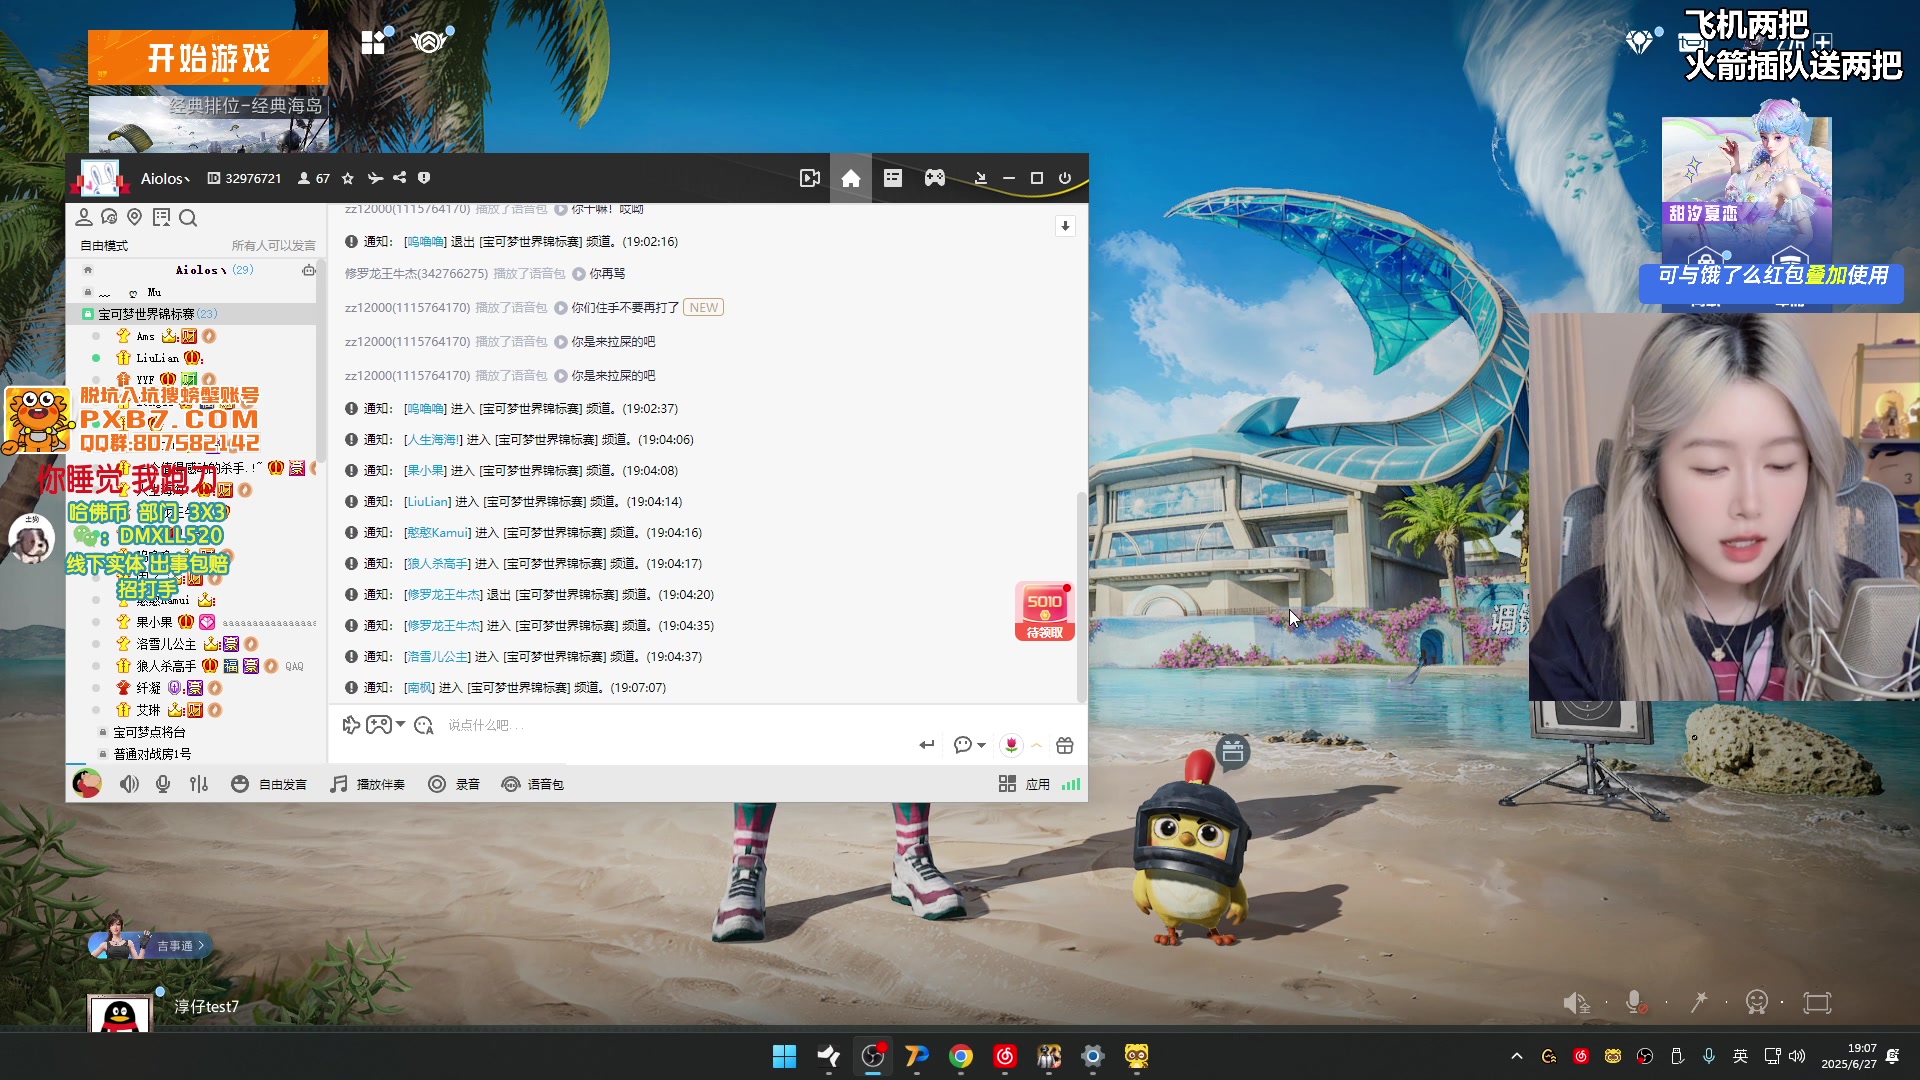Open the audio mixer sliders icon
Screen dimensions: 1920x1080
click(x=199, y=784)
